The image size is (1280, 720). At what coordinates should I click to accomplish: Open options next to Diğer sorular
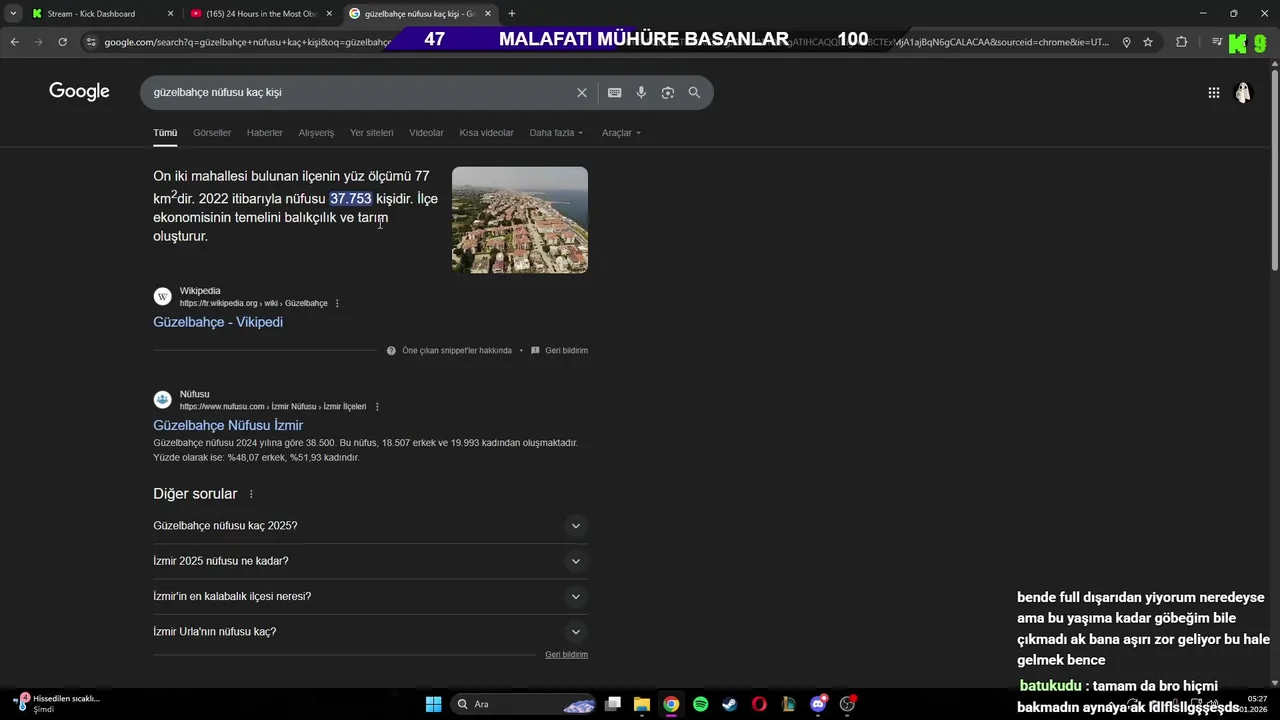pos(251,494)
